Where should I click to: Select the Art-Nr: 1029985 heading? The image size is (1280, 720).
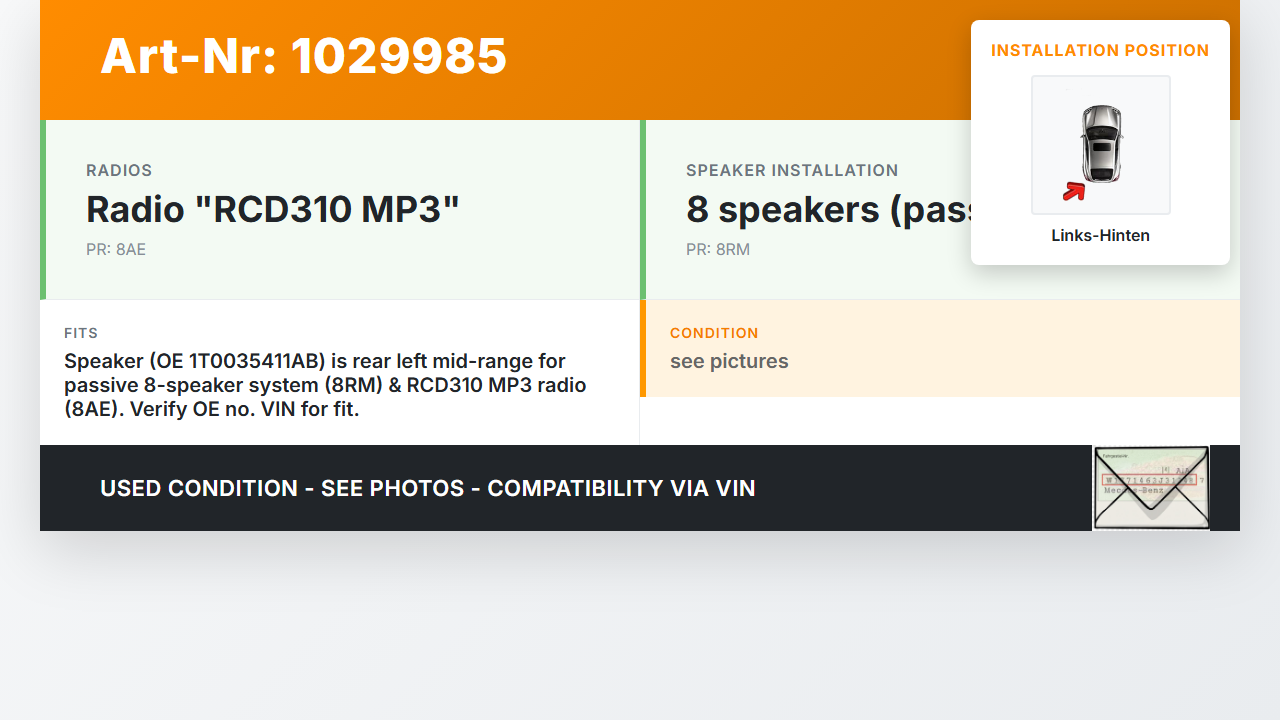tap(304, 56)
